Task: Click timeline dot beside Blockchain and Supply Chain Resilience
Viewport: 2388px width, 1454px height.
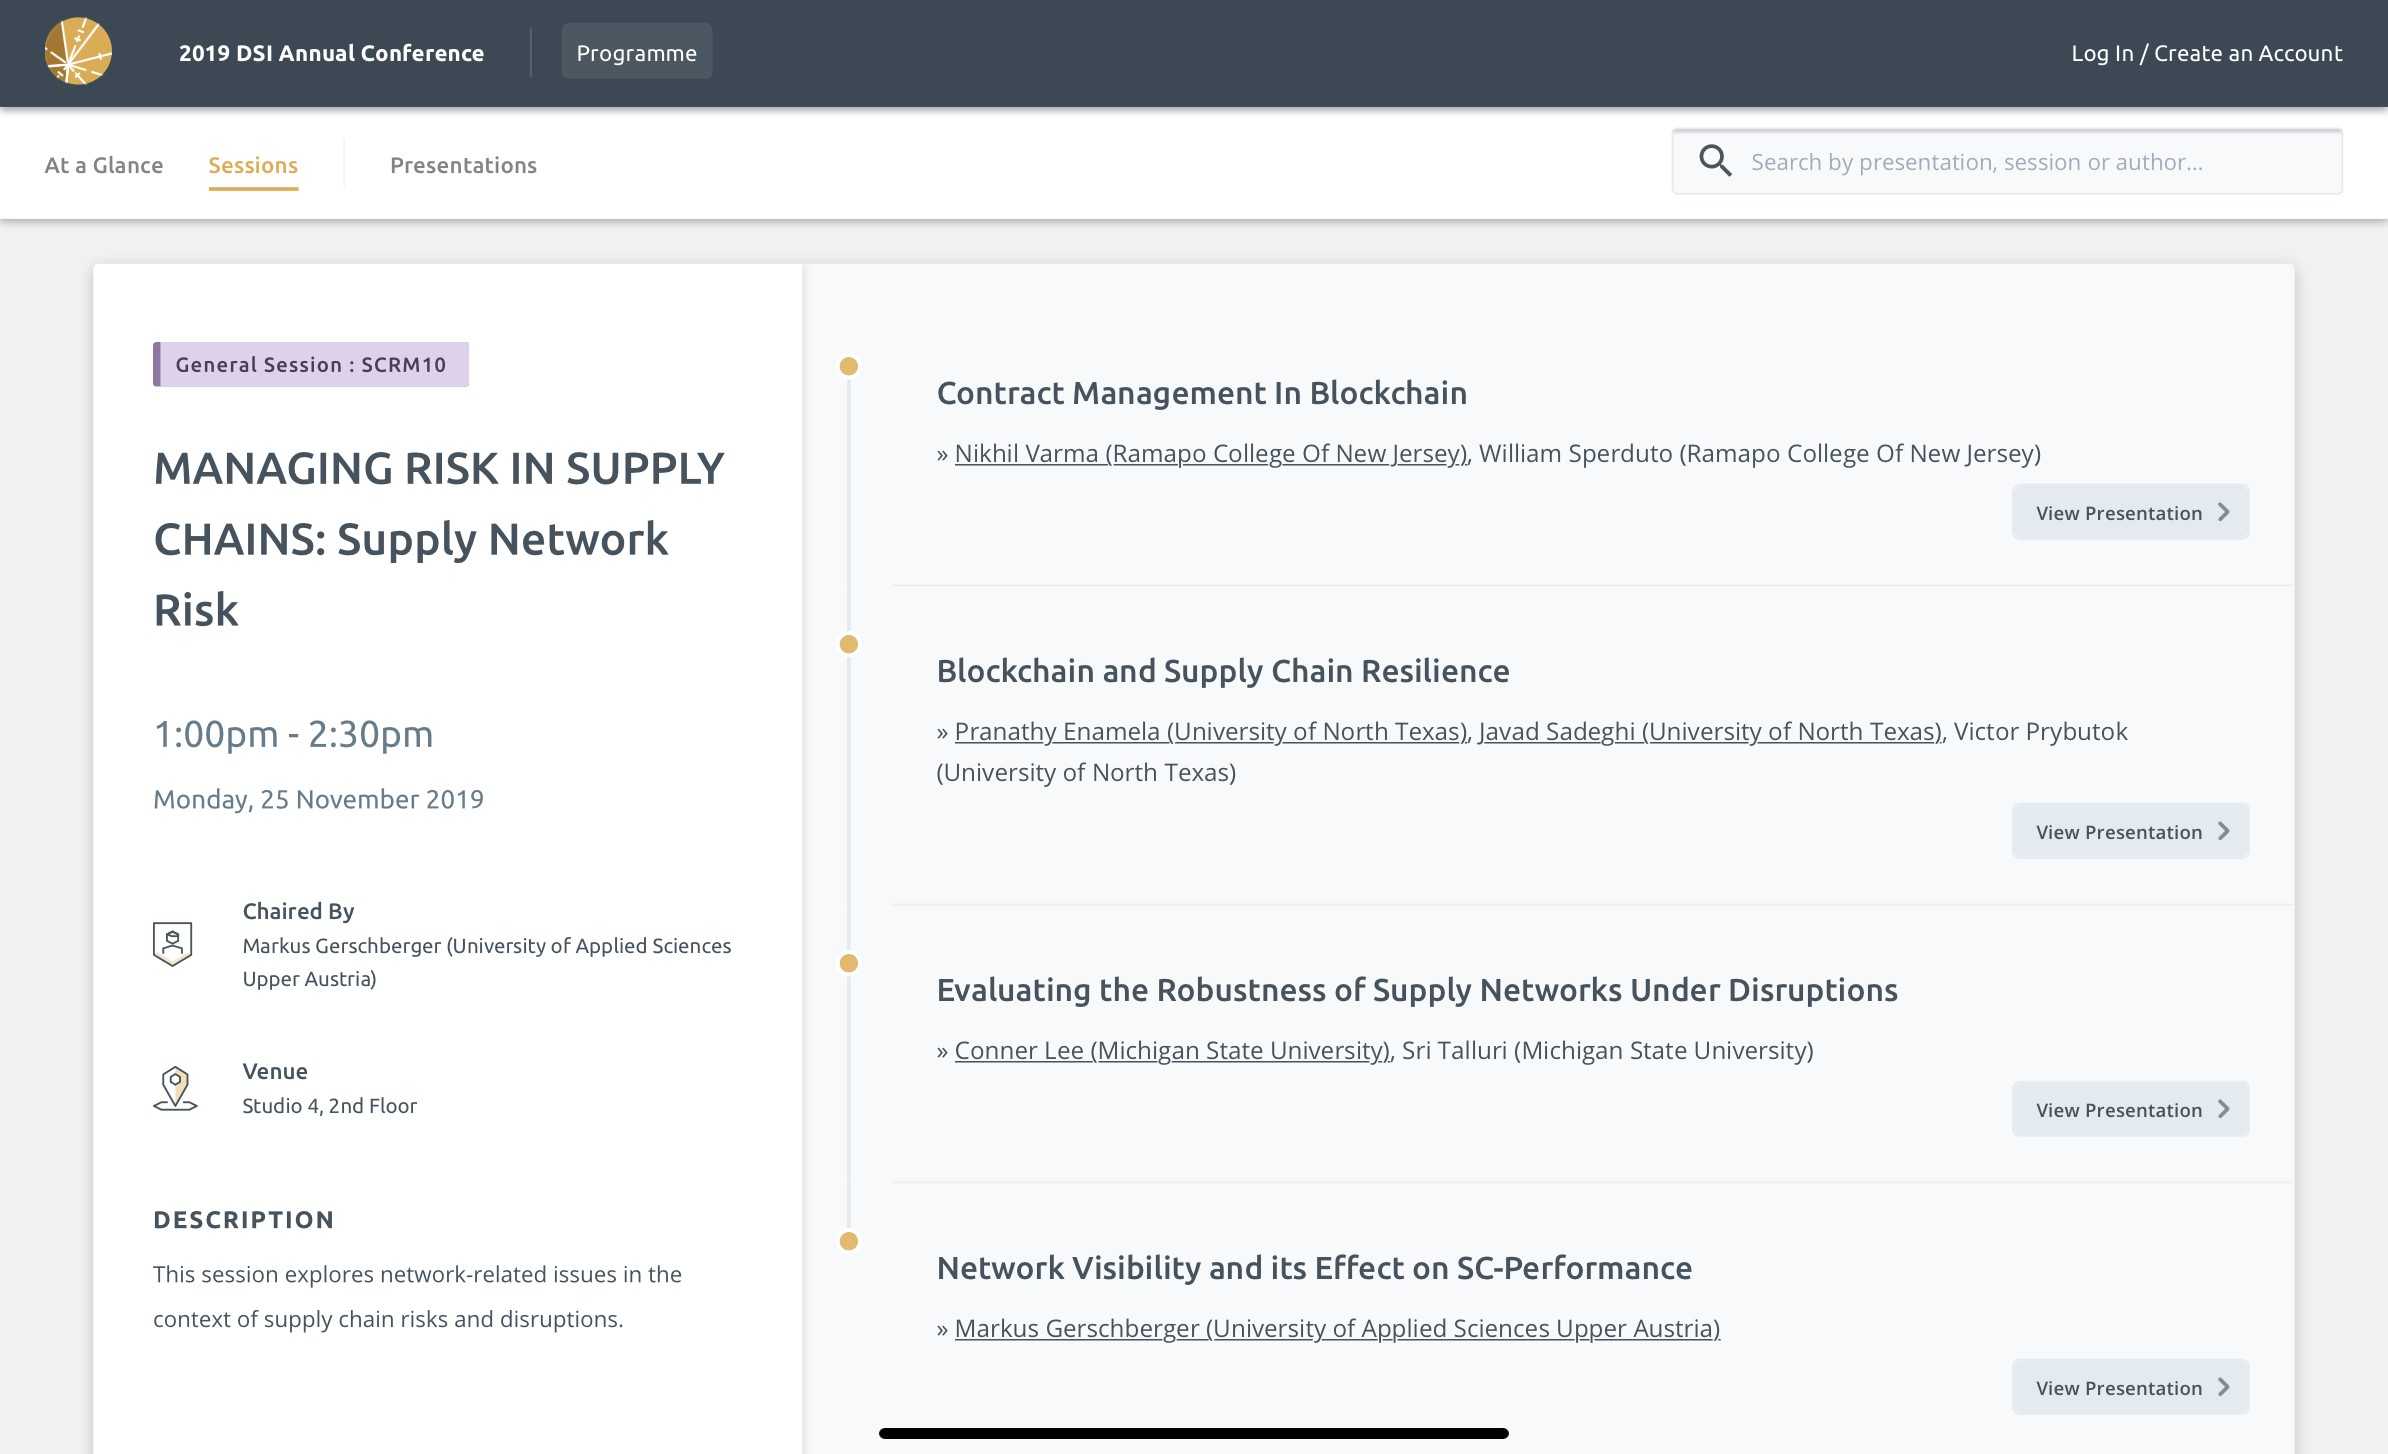Action: click(848, 645)
